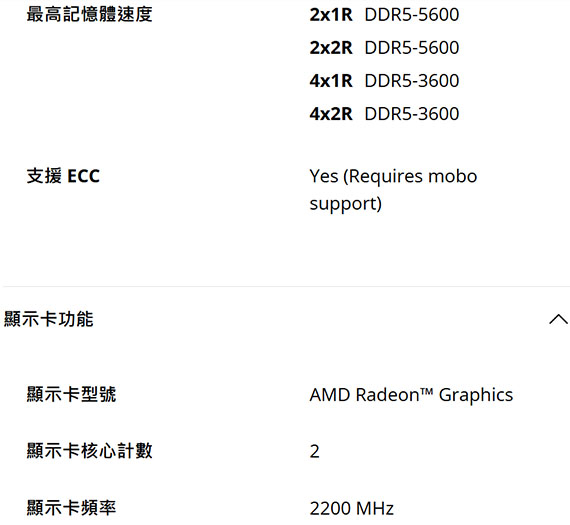This screenshot has width=570, height=525.
Task: Click the graphics core count value 2
Action: click(314, 452)
